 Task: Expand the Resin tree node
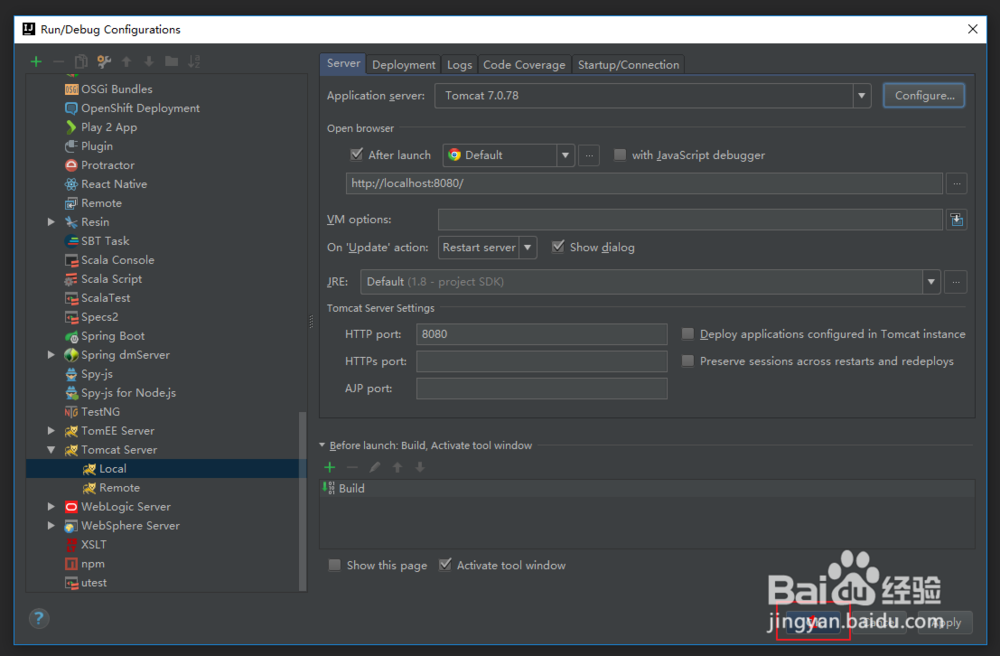tap(51, 222)
